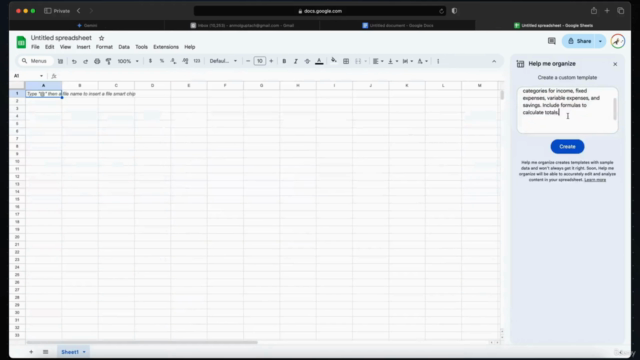Open the 100% zoom dropdown

click(128, 61)
